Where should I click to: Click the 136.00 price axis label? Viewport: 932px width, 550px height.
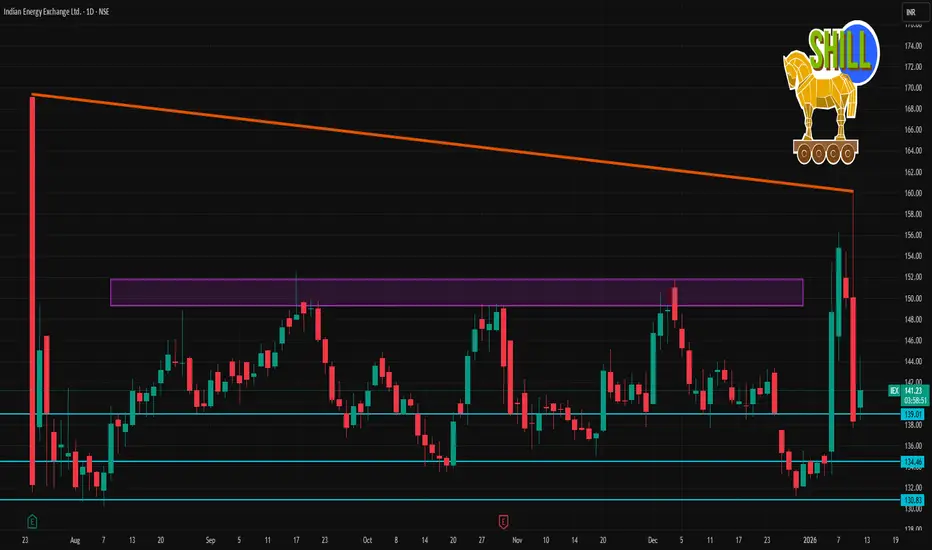click(914, 445)
